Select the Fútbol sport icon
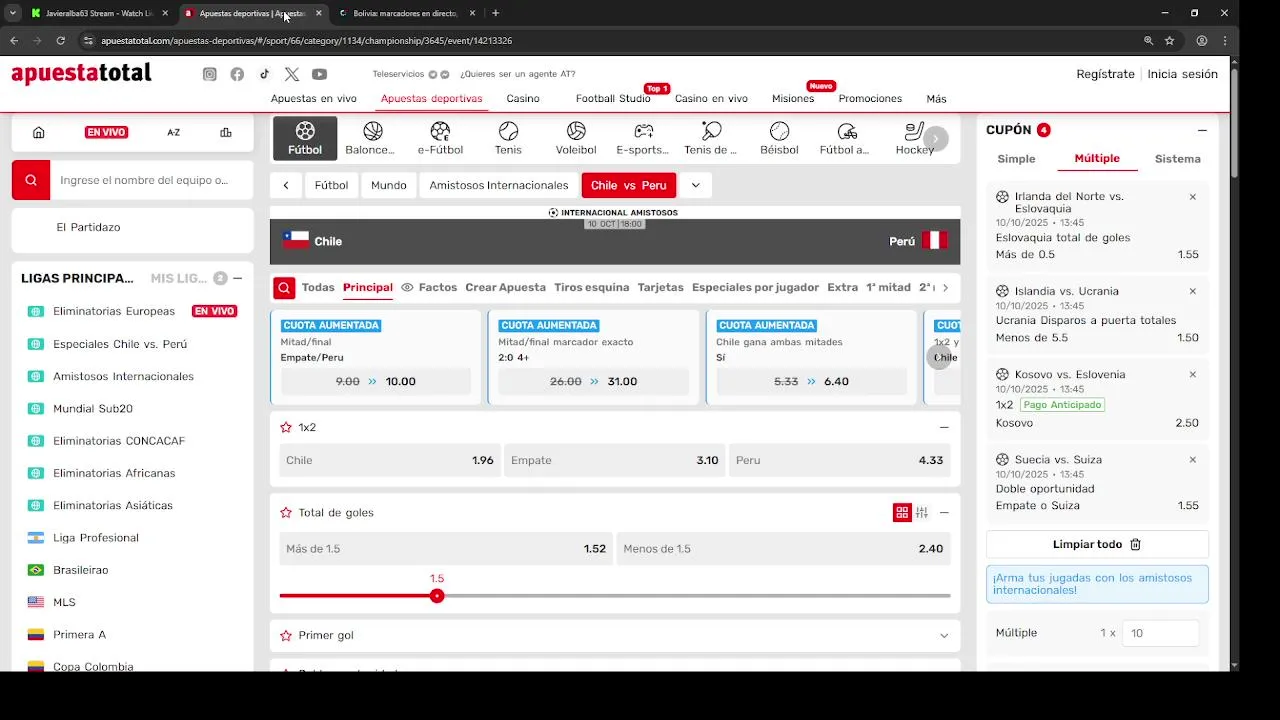 click(305, 138)
